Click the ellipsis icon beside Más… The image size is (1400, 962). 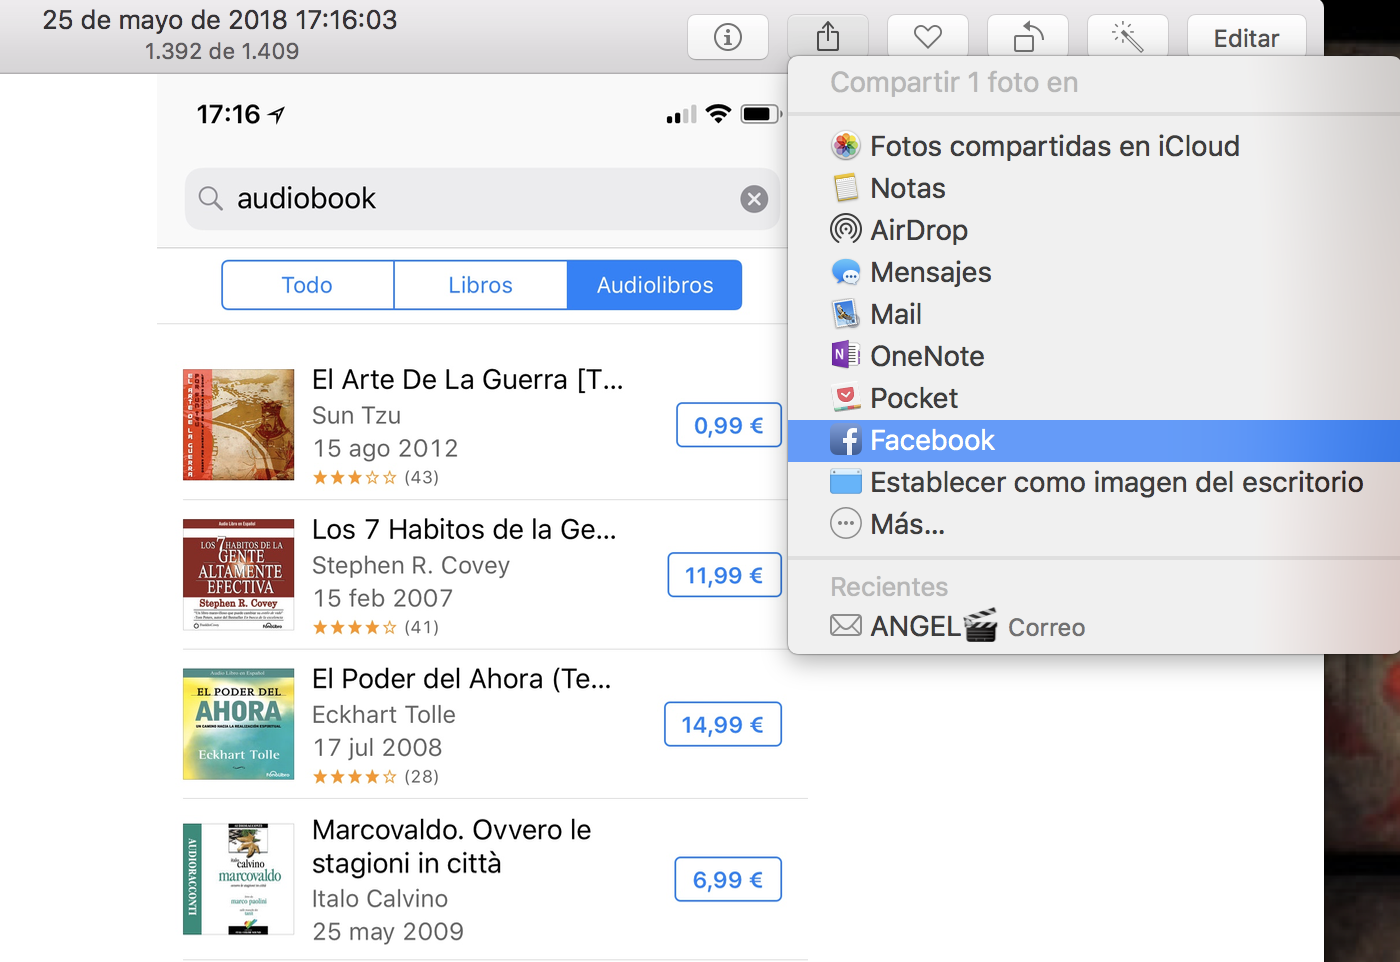[846, 524]
